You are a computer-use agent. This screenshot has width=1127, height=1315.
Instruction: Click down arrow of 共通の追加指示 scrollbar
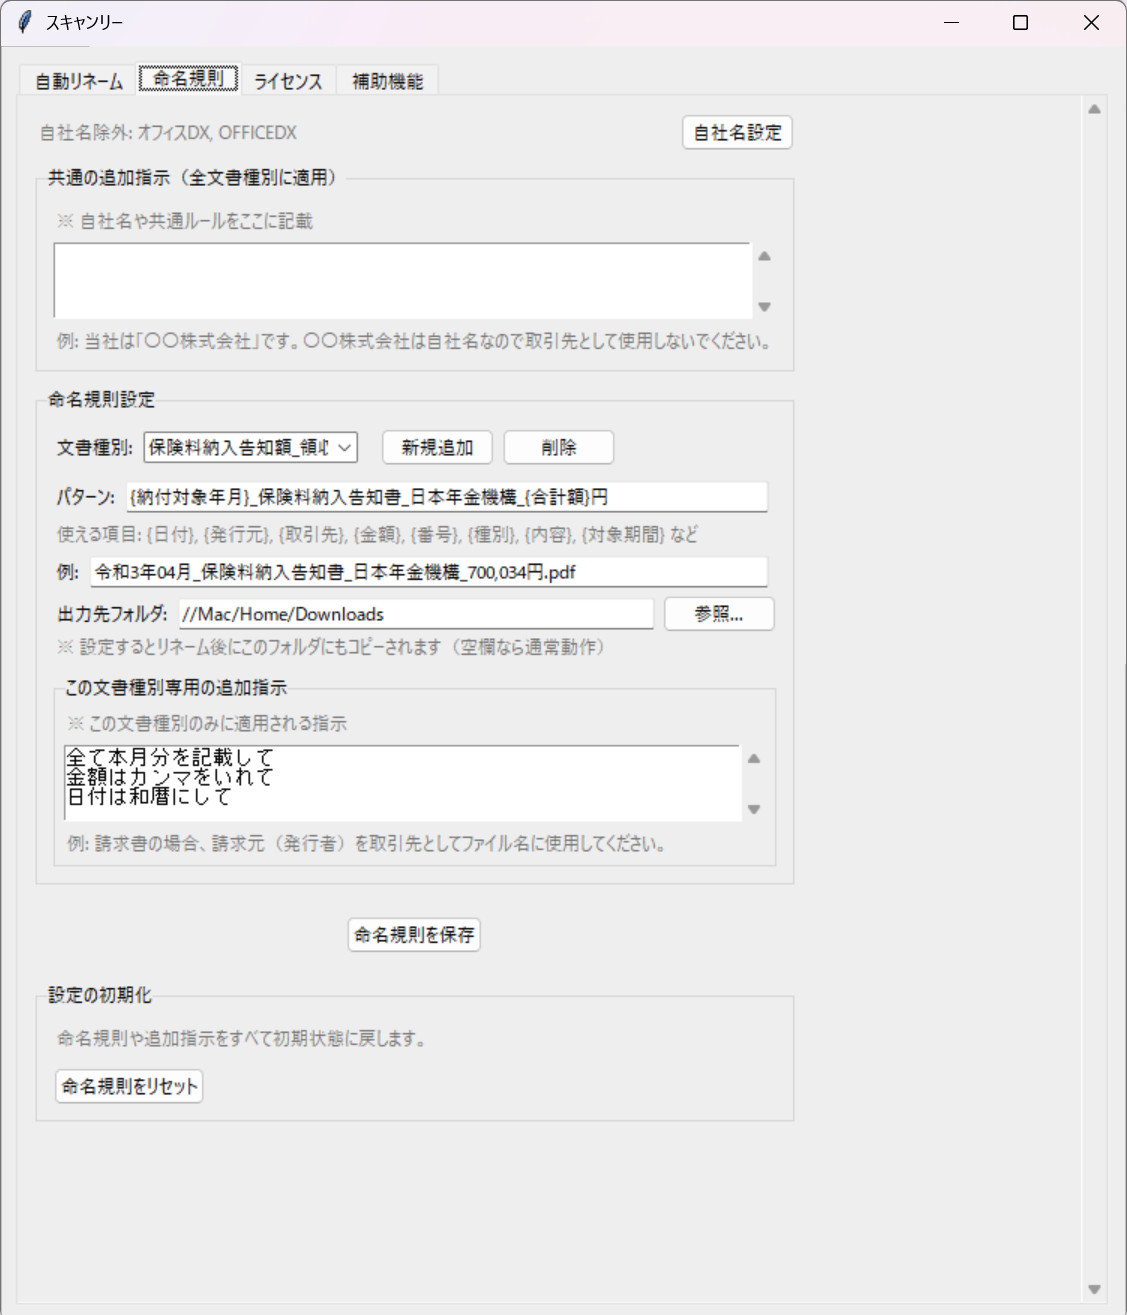click(x=764, y=307)
